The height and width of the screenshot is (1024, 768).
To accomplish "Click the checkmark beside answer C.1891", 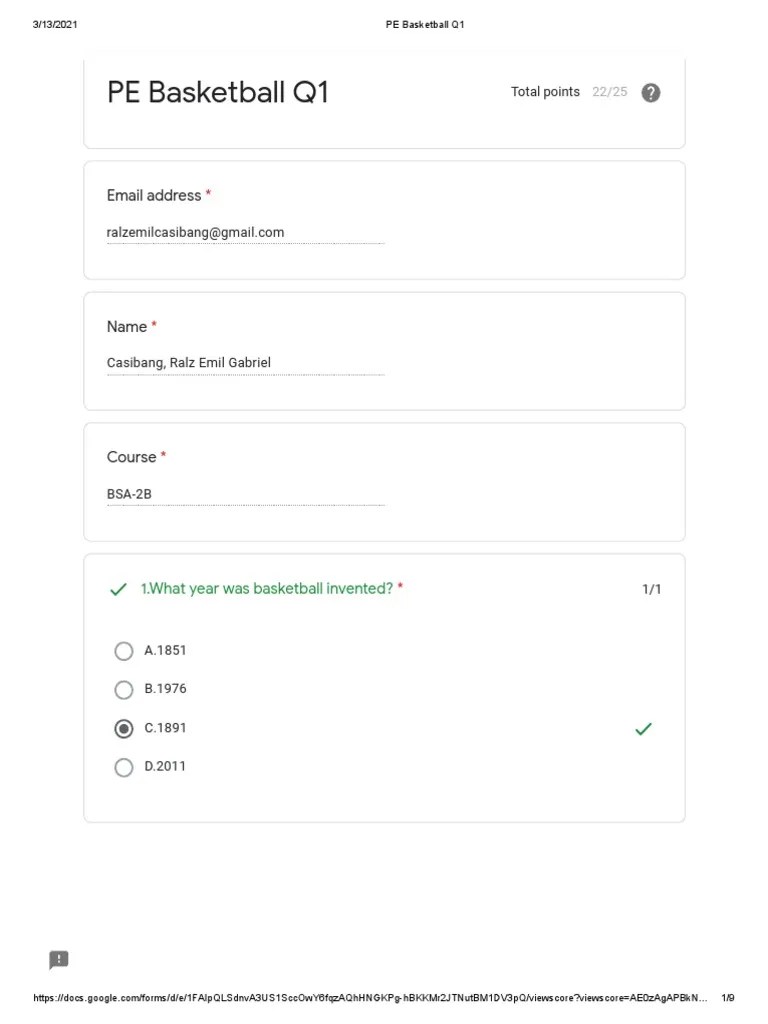I will tap(643, 729).
